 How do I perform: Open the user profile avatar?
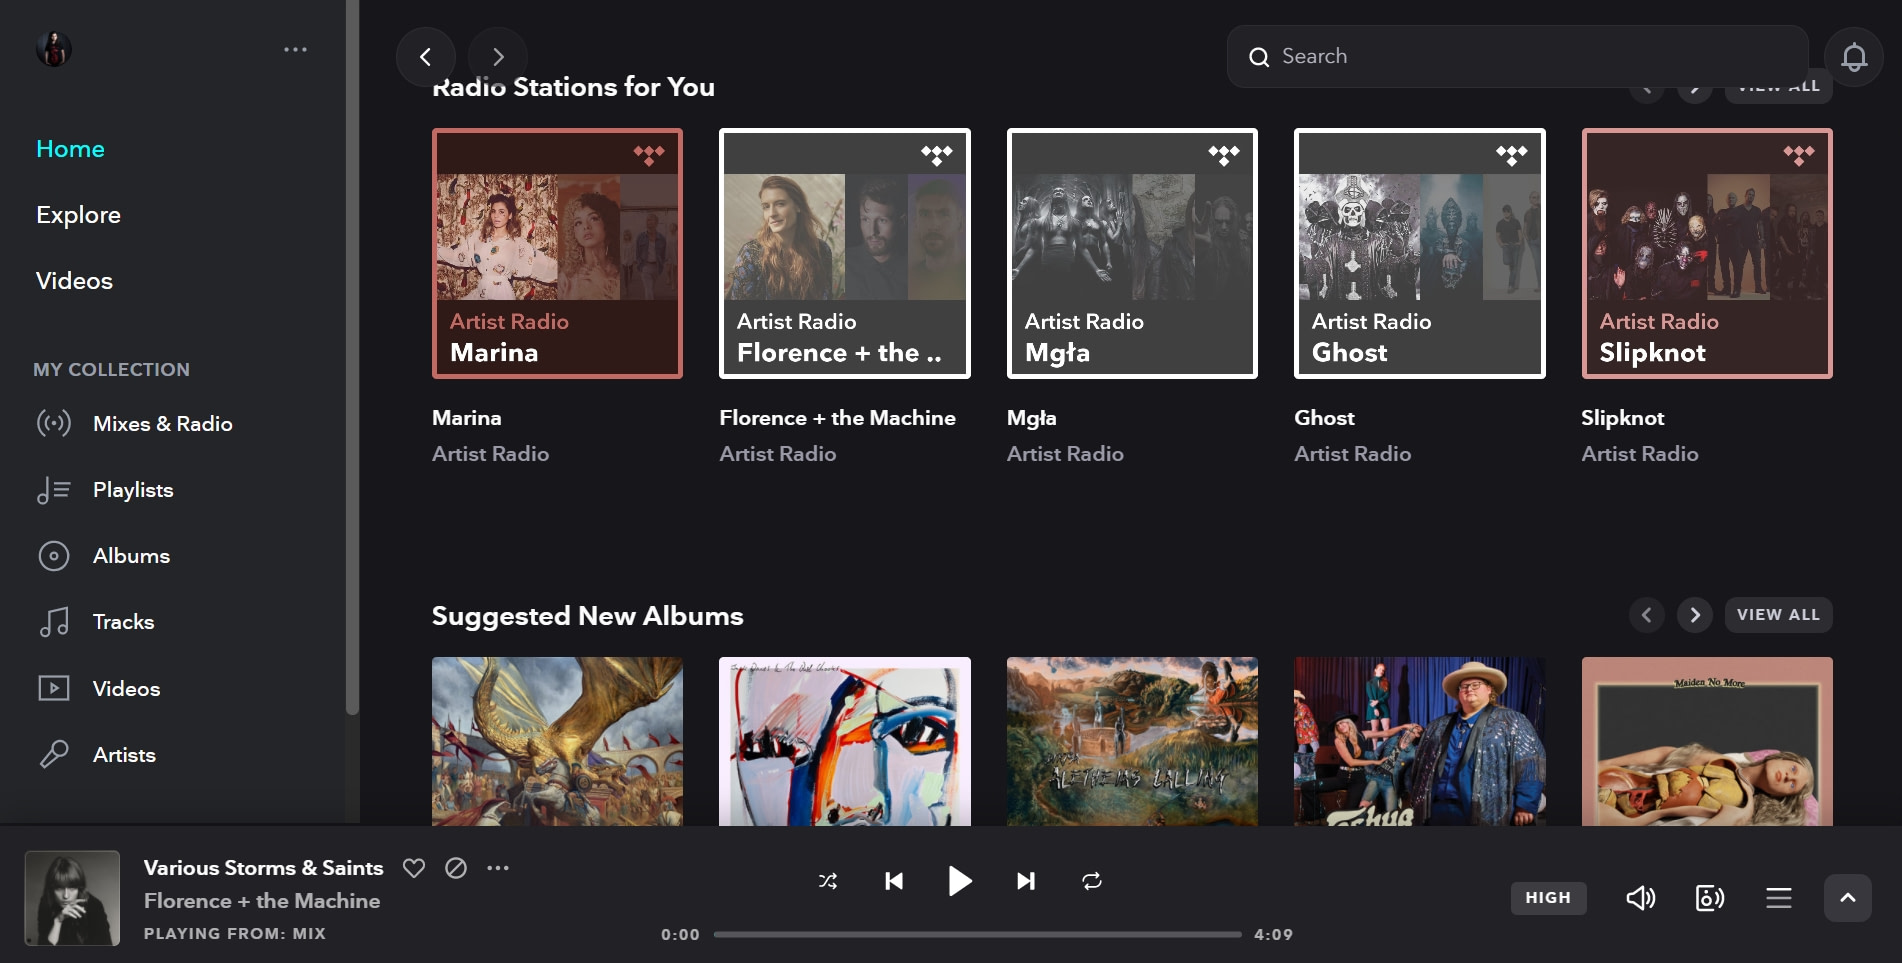point(54,49)
